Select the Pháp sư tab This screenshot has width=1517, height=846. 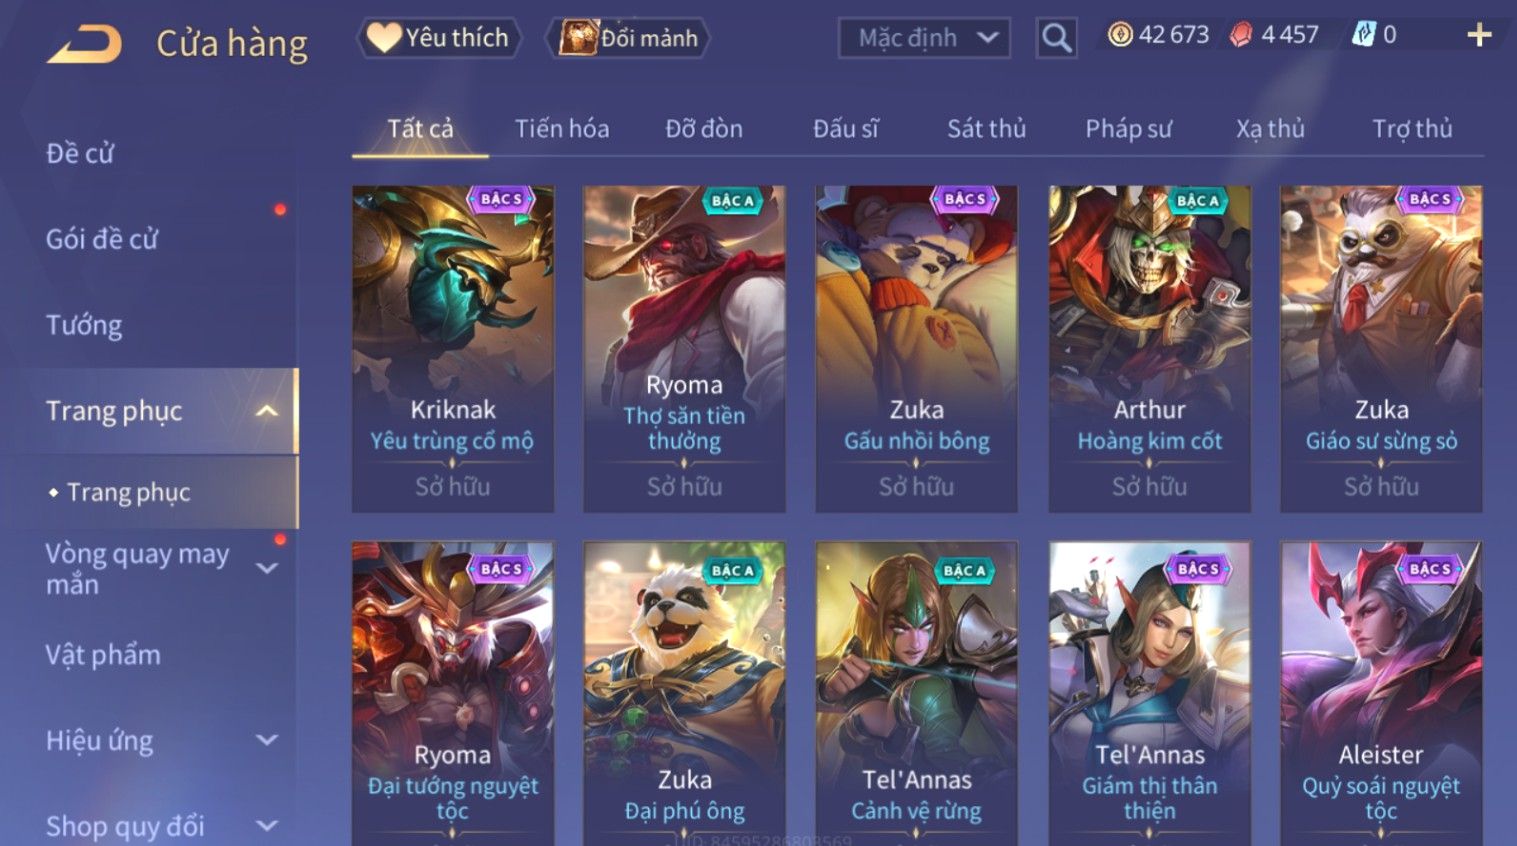pos(1128,129)
